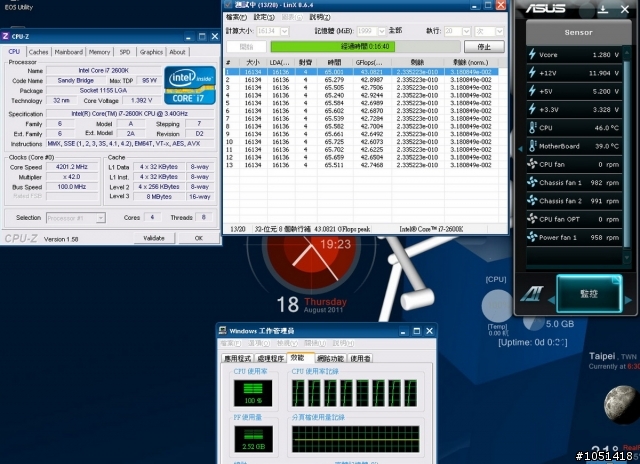Click the +12V lightning bolt icon
Viewport: 640px width, 464px height.
pos(532,73)
